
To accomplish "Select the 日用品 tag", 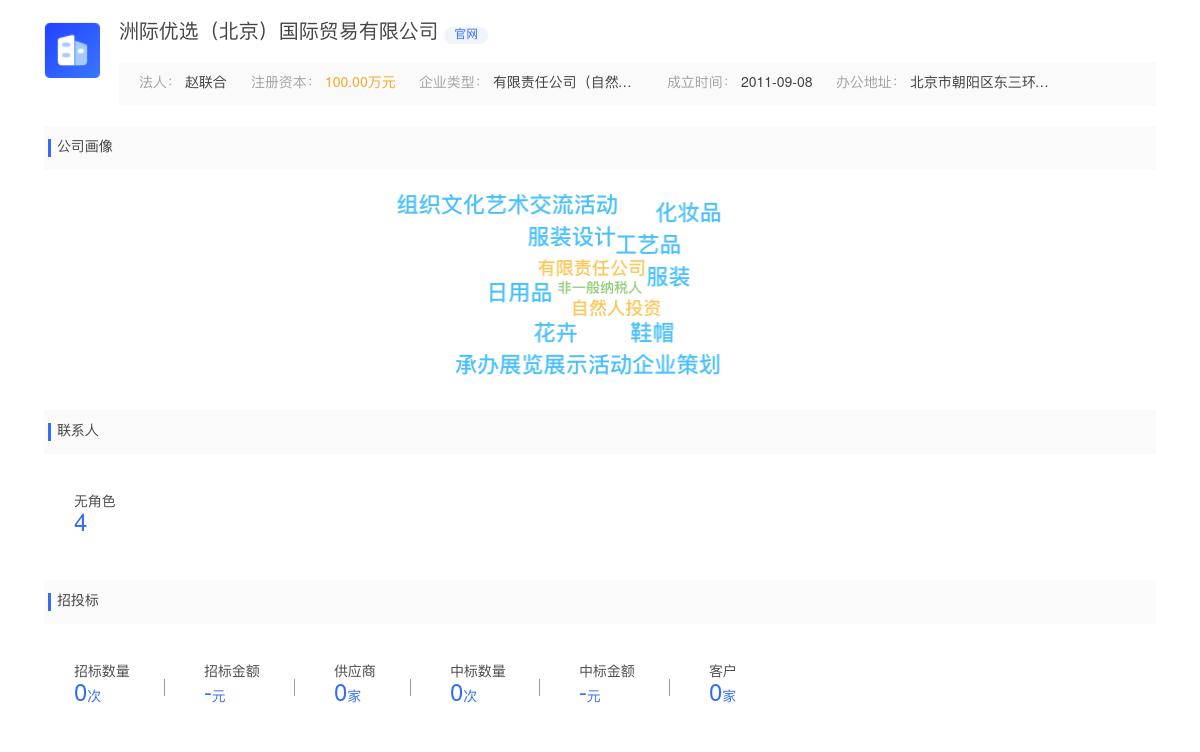I will coord(519,293).
